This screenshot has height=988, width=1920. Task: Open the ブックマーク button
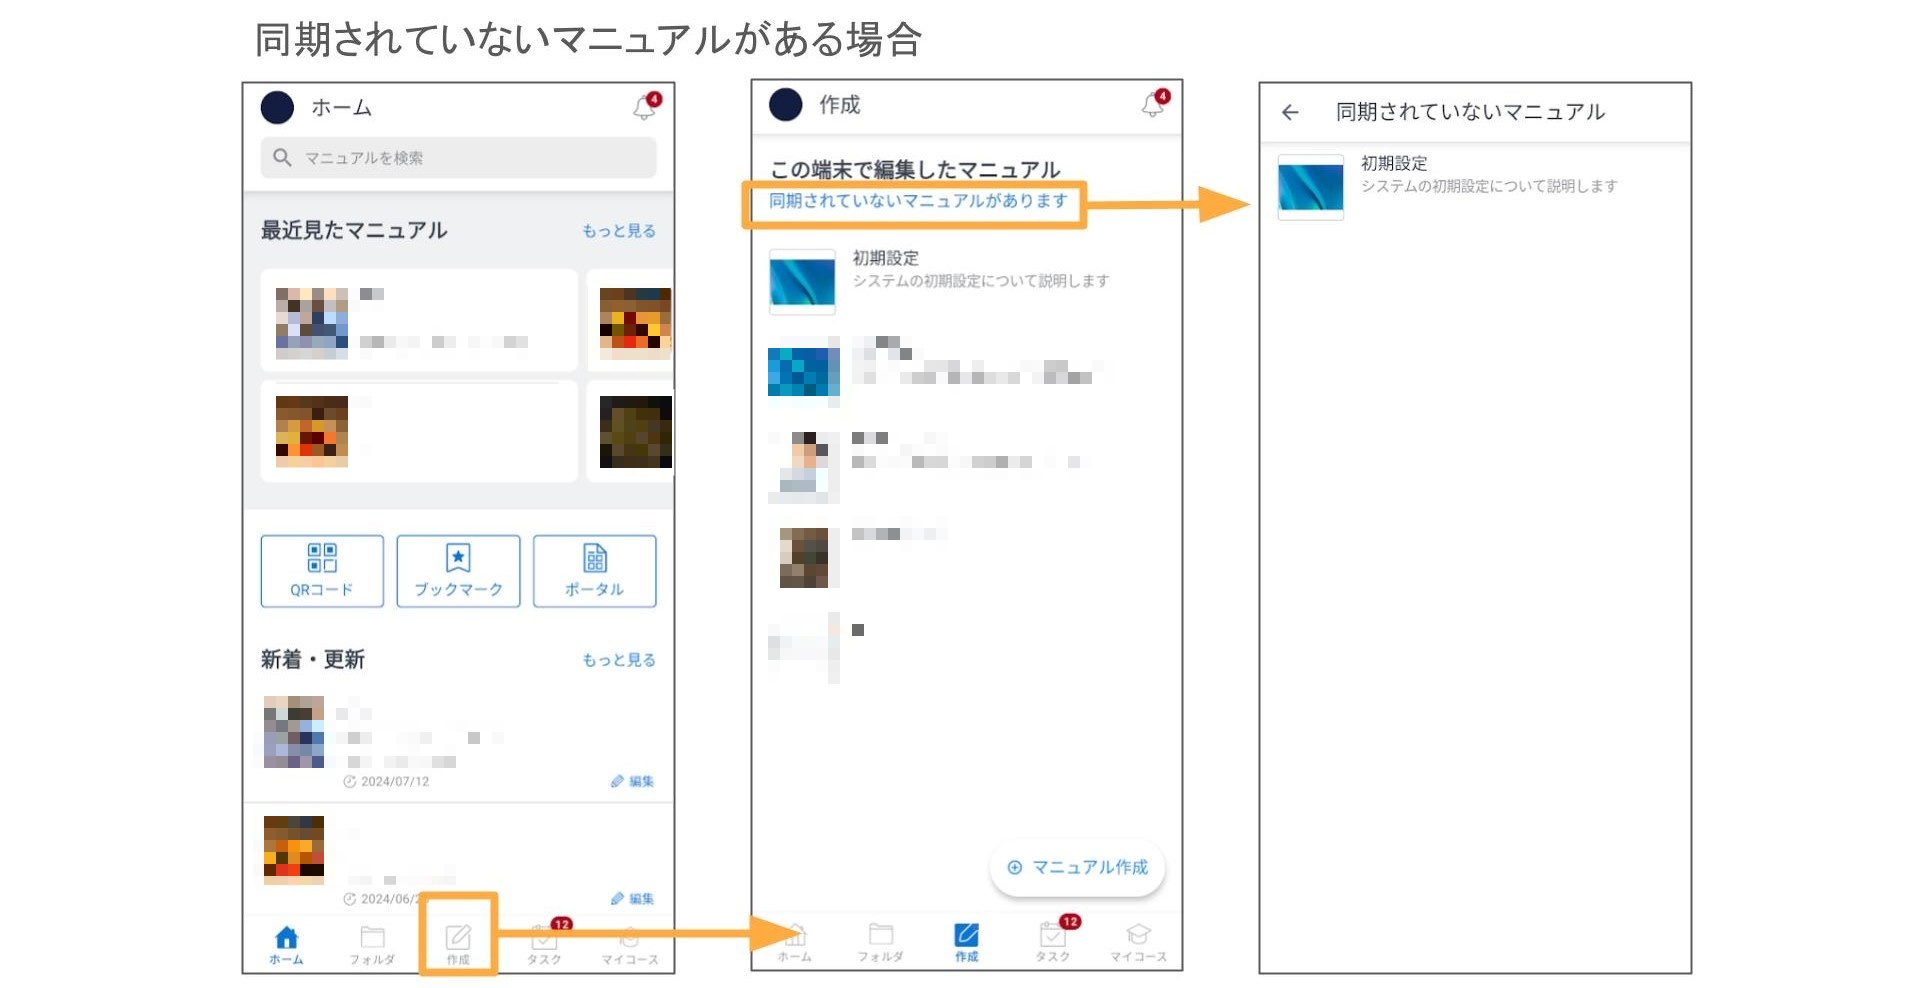tap(458, 571)
